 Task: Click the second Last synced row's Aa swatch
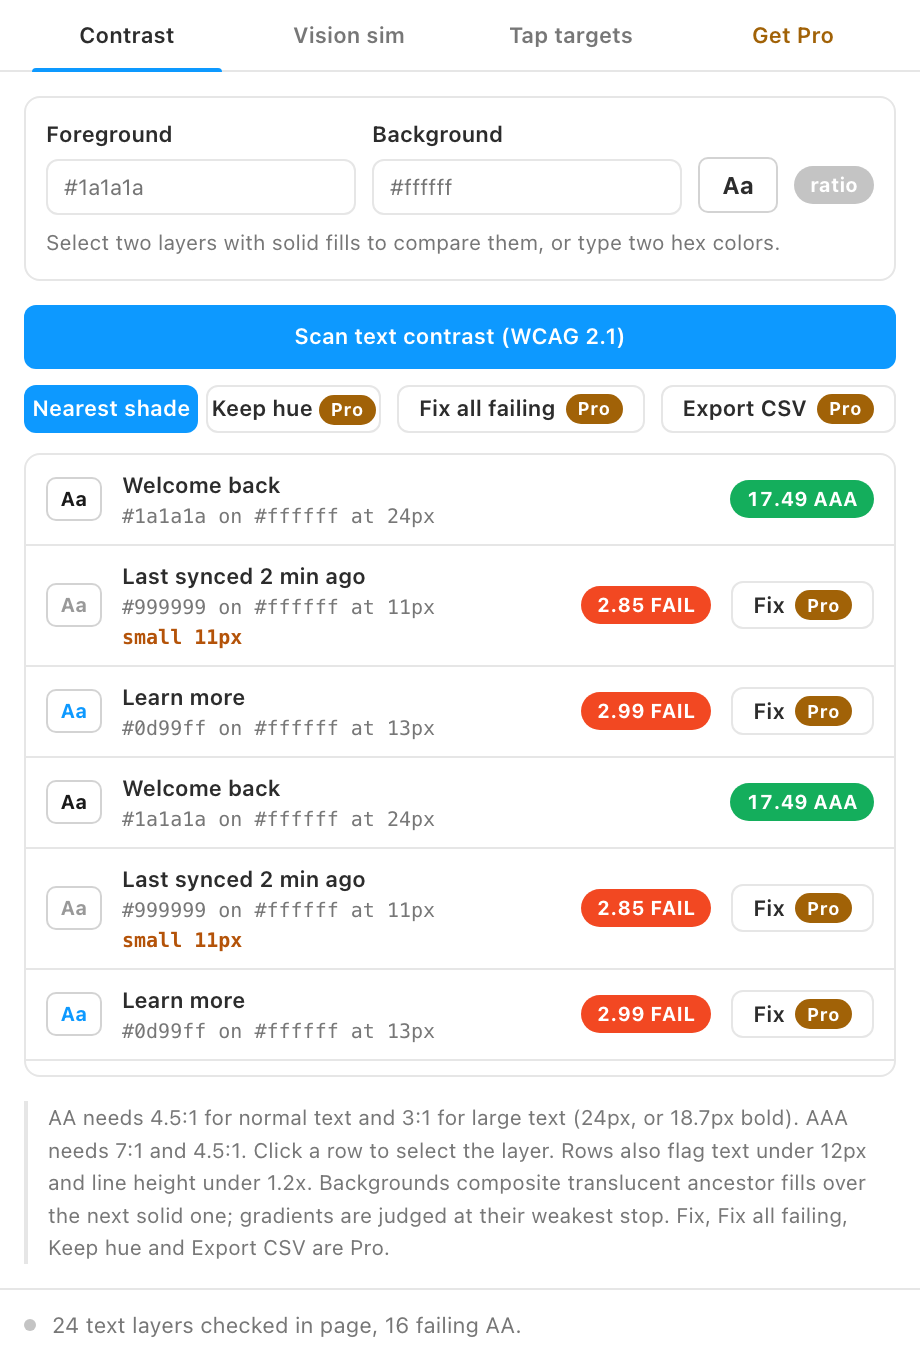[74, 909]
